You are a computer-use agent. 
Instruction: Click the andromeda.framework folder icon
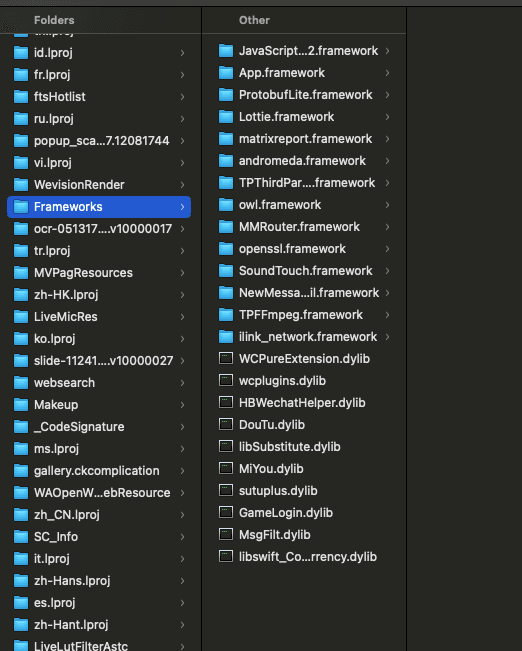click(x=226, y=161)
